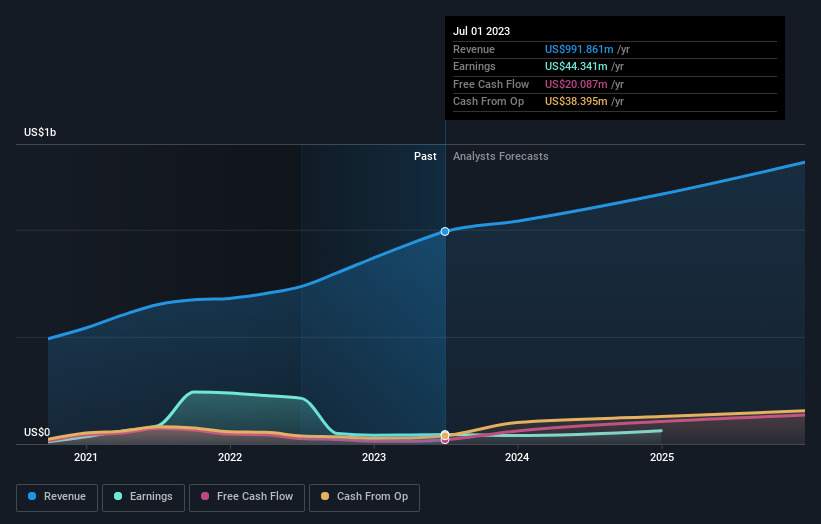821x524 pixels.
Task: Toggle the Earnings legend button
Action: (x=143, y=497)
